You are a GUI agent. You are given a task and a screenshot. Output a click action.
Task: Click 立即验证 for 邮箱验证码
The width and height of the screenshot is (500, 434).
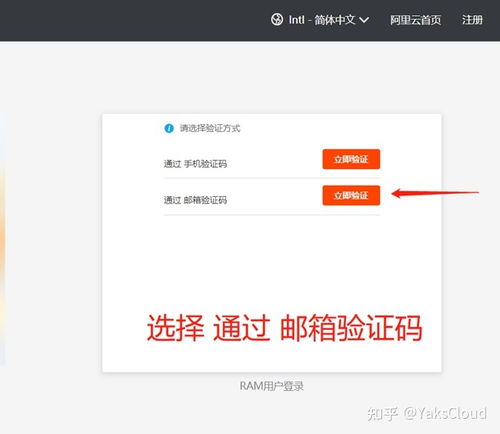[351, 195]
